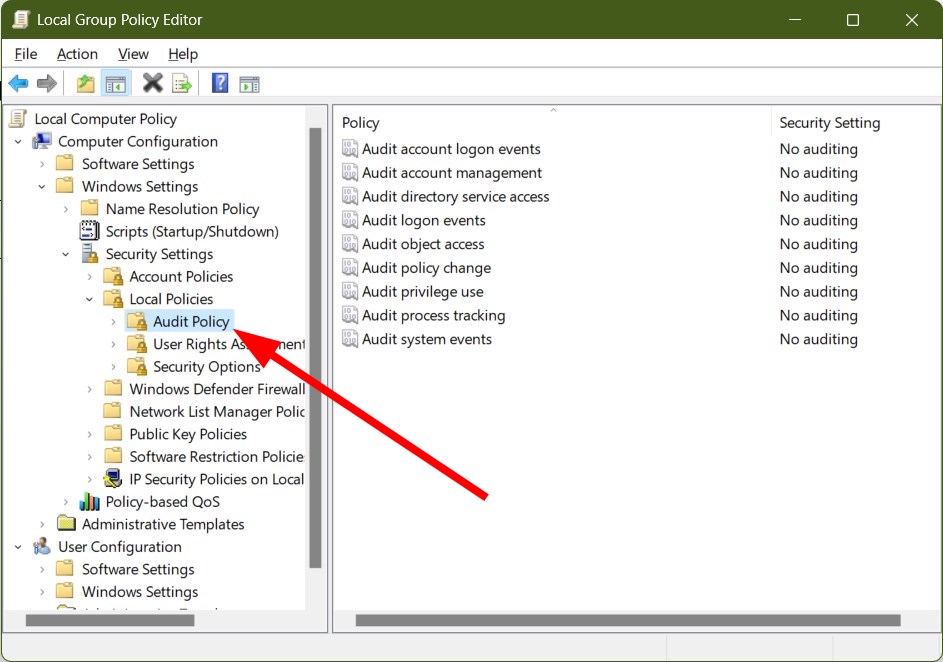943x662 pixels.
Task: Collapse the User Configuration node
Action: (x=18, y=547)
